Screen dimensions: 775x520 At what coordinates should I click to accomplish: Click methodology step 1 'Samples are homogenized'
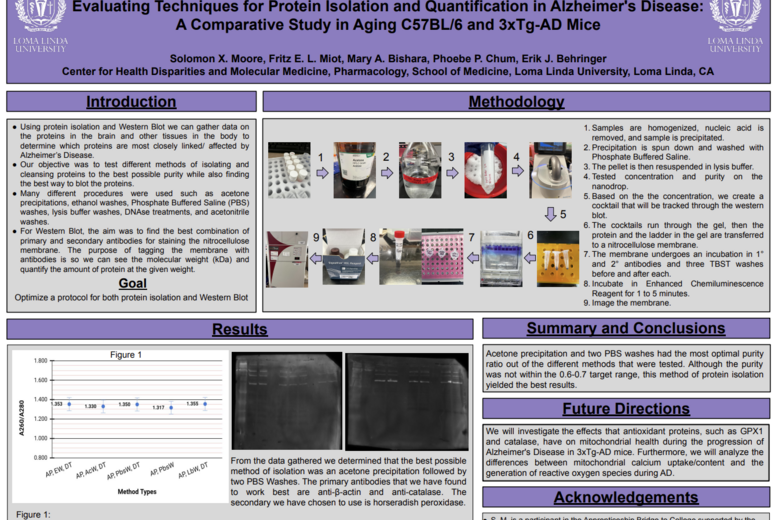pyautogui.click(x=673, y=132)
